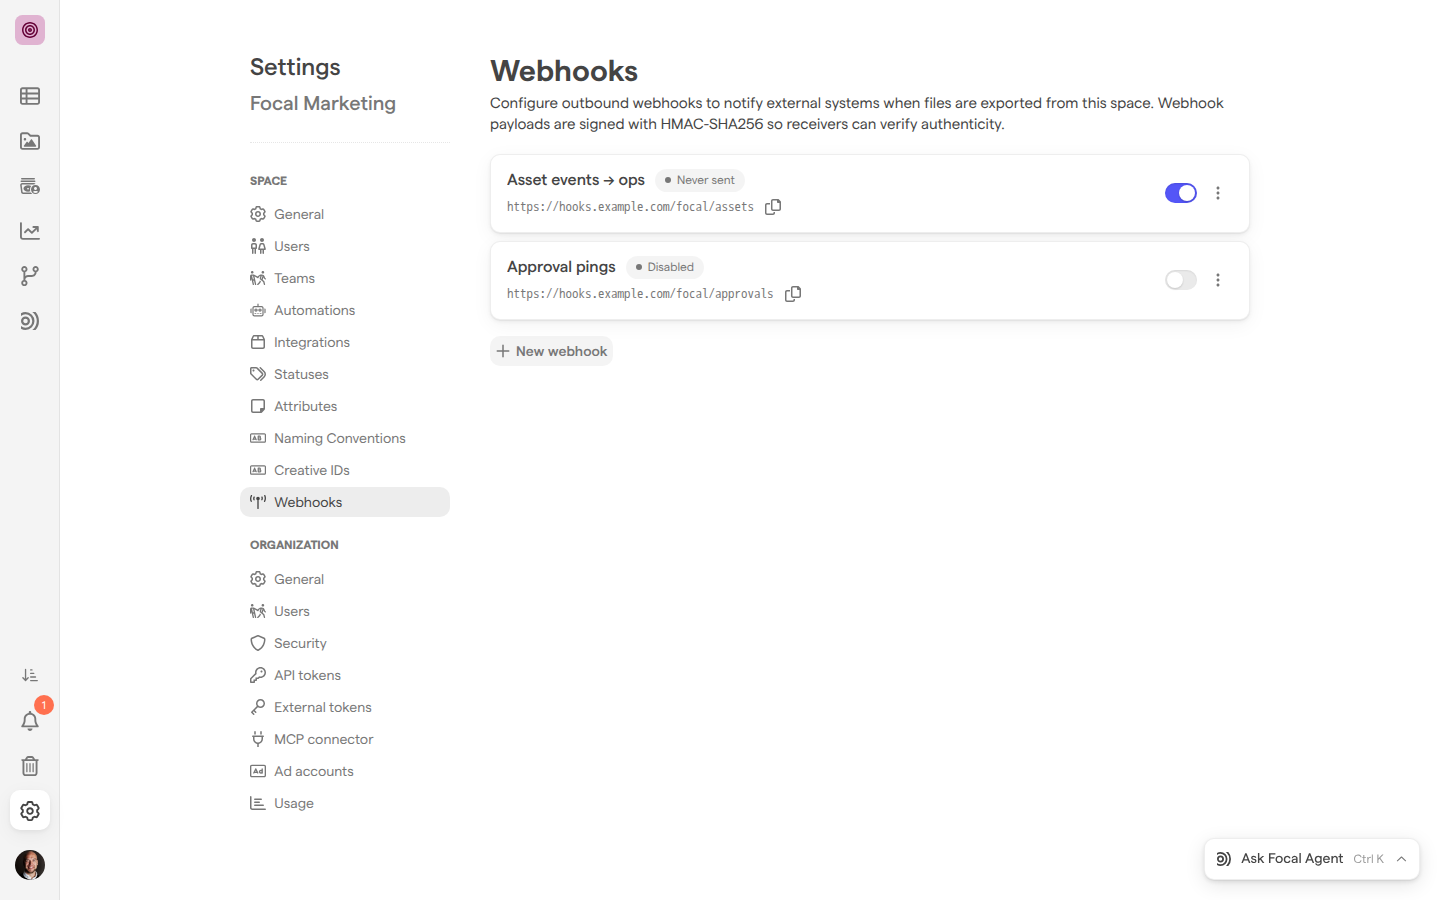This screenshot has height=900, width=1440.
Task: Open space Users settings
Action: tap(345, 246)
